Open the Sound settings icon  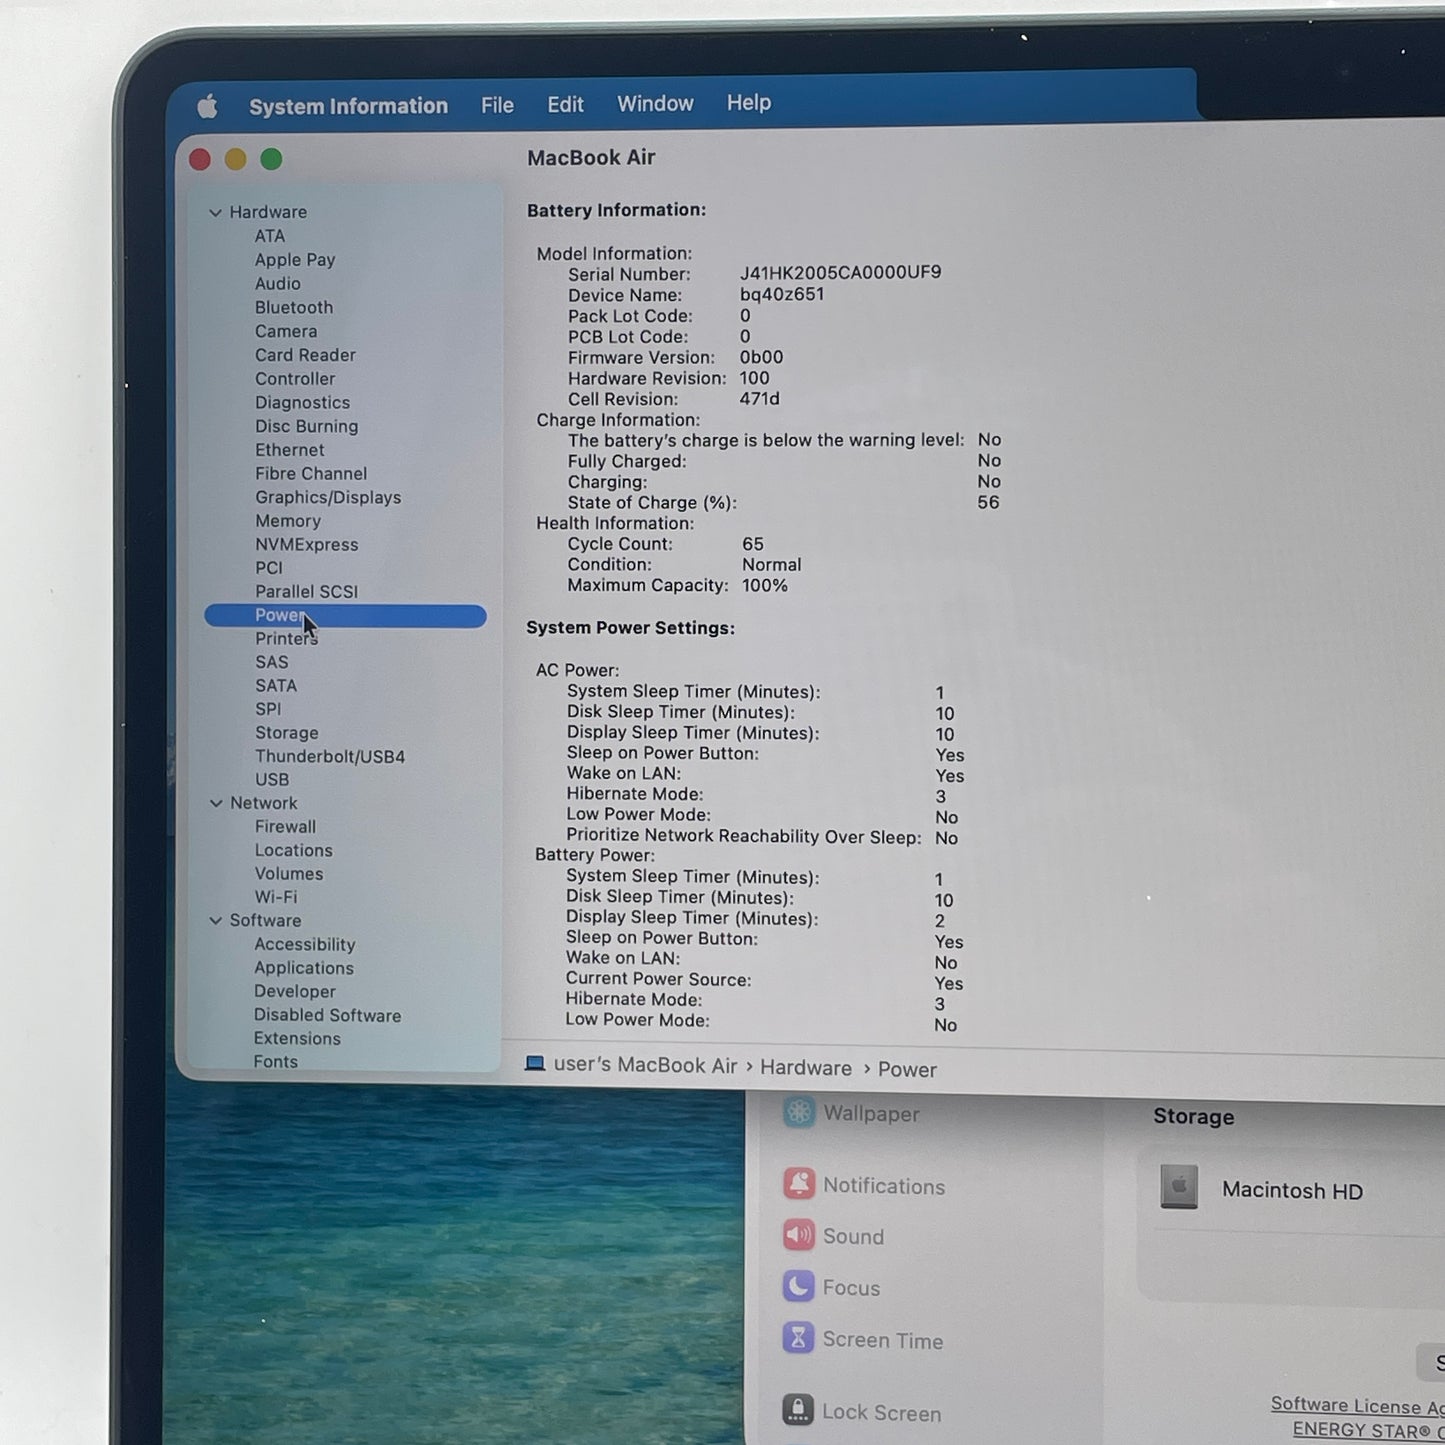click(797, 1236)
